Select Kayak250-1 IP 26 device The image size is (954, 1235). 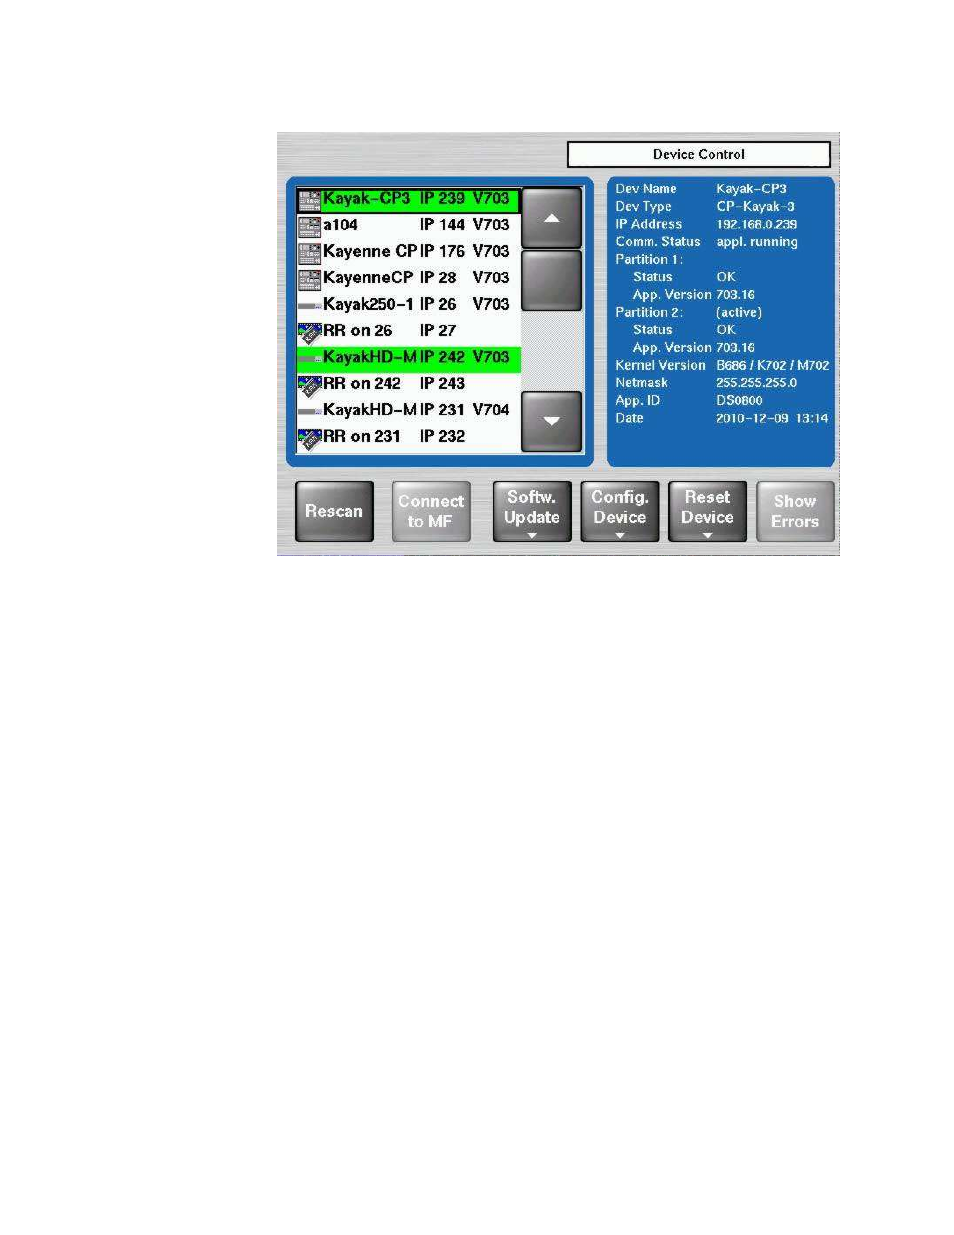point(409,304)
